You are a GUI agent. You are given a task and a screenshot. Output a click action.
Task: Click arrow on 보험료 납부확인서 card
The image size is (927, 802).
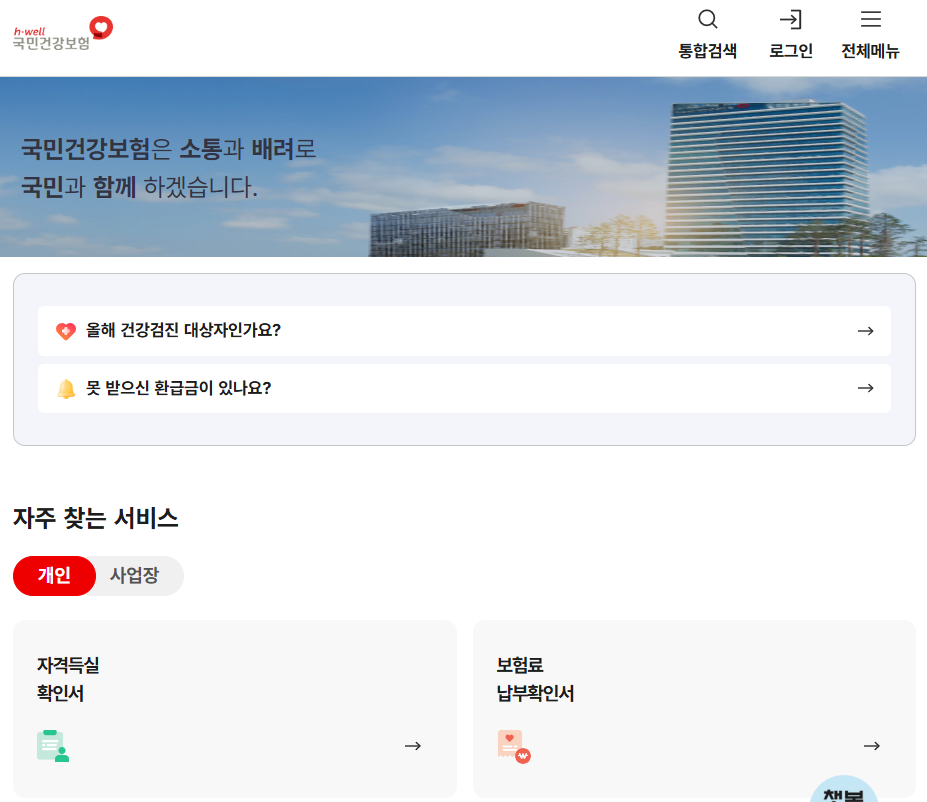tap(871, 746)
